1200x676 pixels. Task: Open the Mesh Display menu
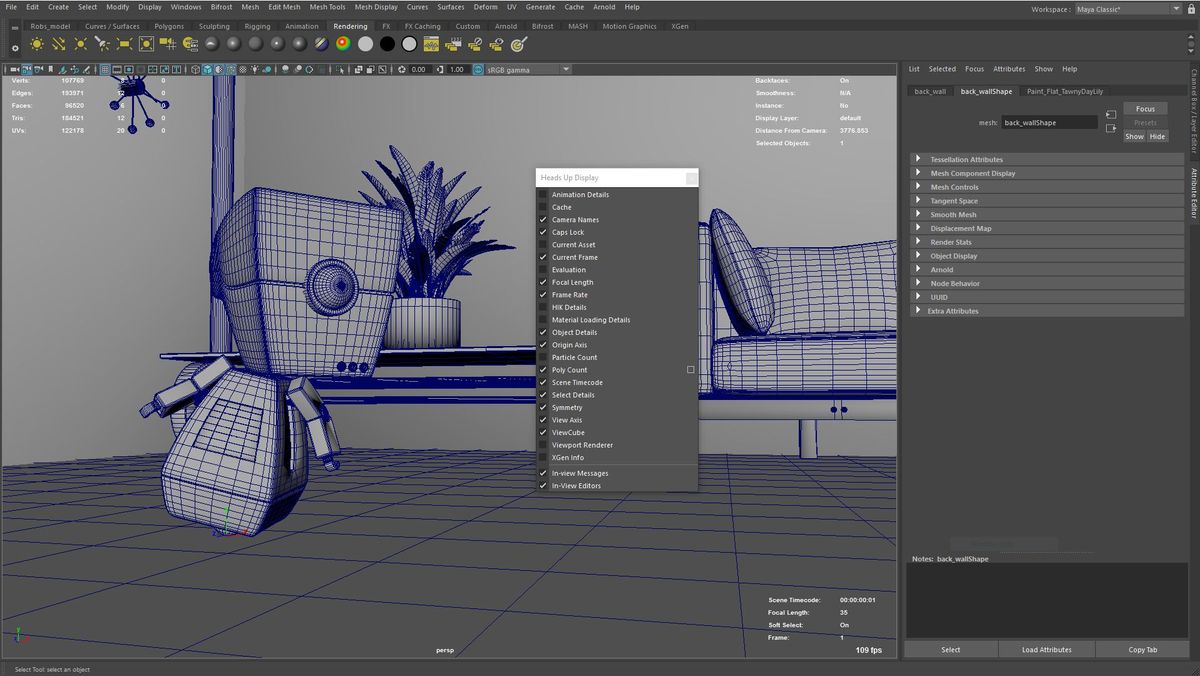click(x=375, y=7)
